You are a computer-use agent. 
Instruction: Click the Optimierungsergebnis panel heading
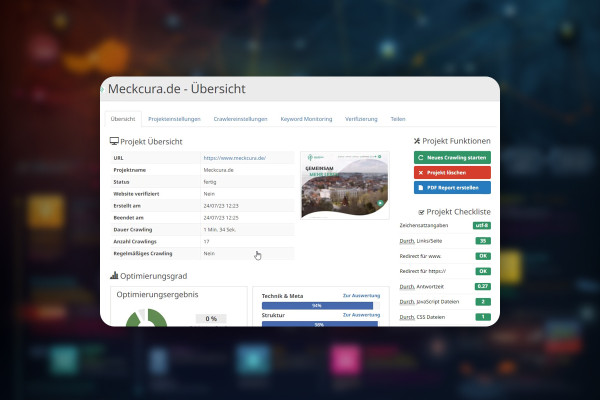point(157,295)
